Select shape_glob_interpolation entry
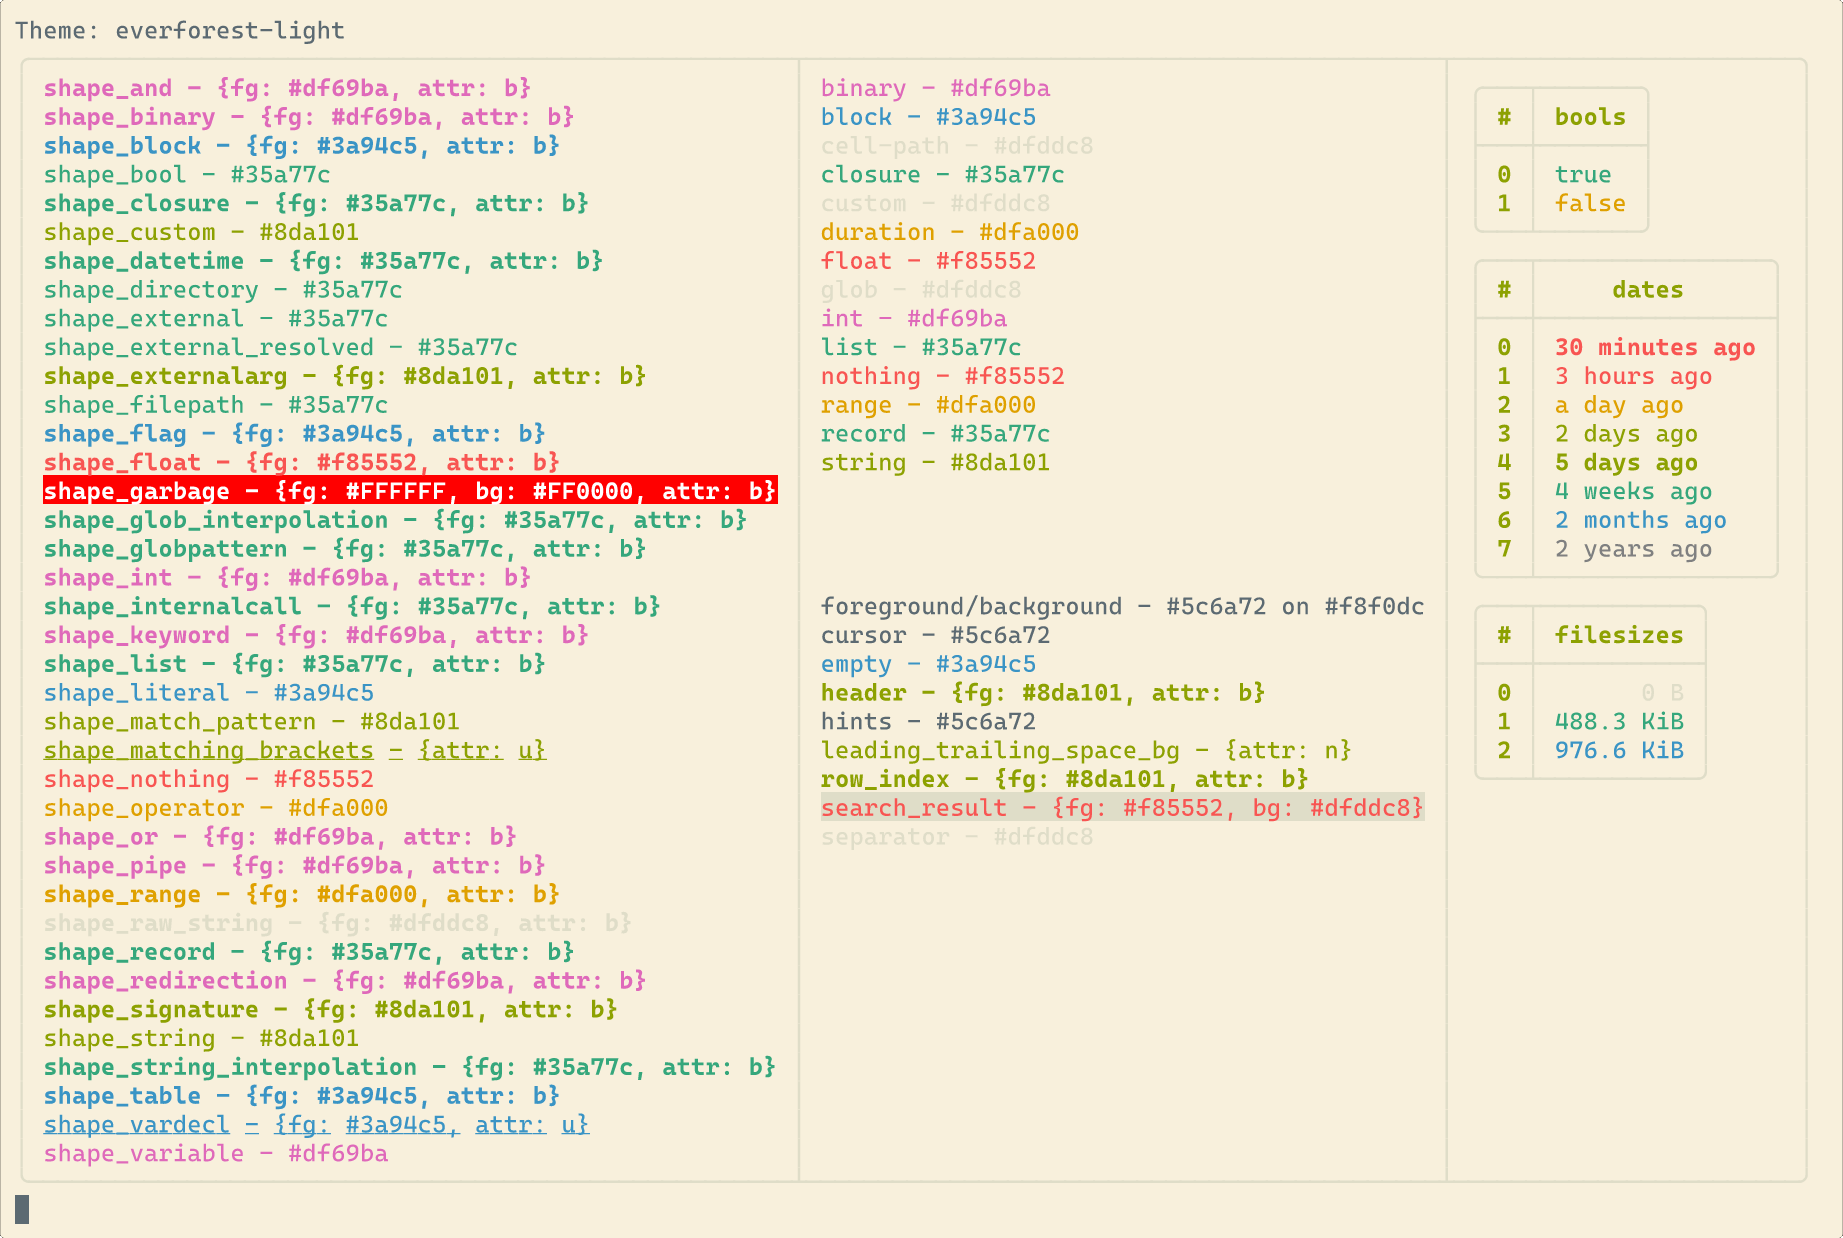 (395, 521)
